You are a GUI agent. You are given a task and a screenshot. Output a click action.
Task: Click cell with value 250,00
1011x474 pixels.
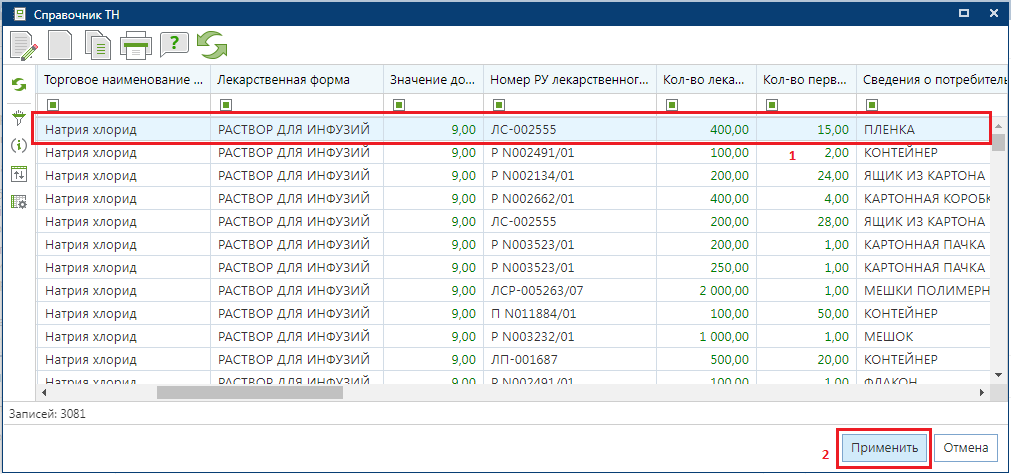pyautogui.click(x=706, y=268)
